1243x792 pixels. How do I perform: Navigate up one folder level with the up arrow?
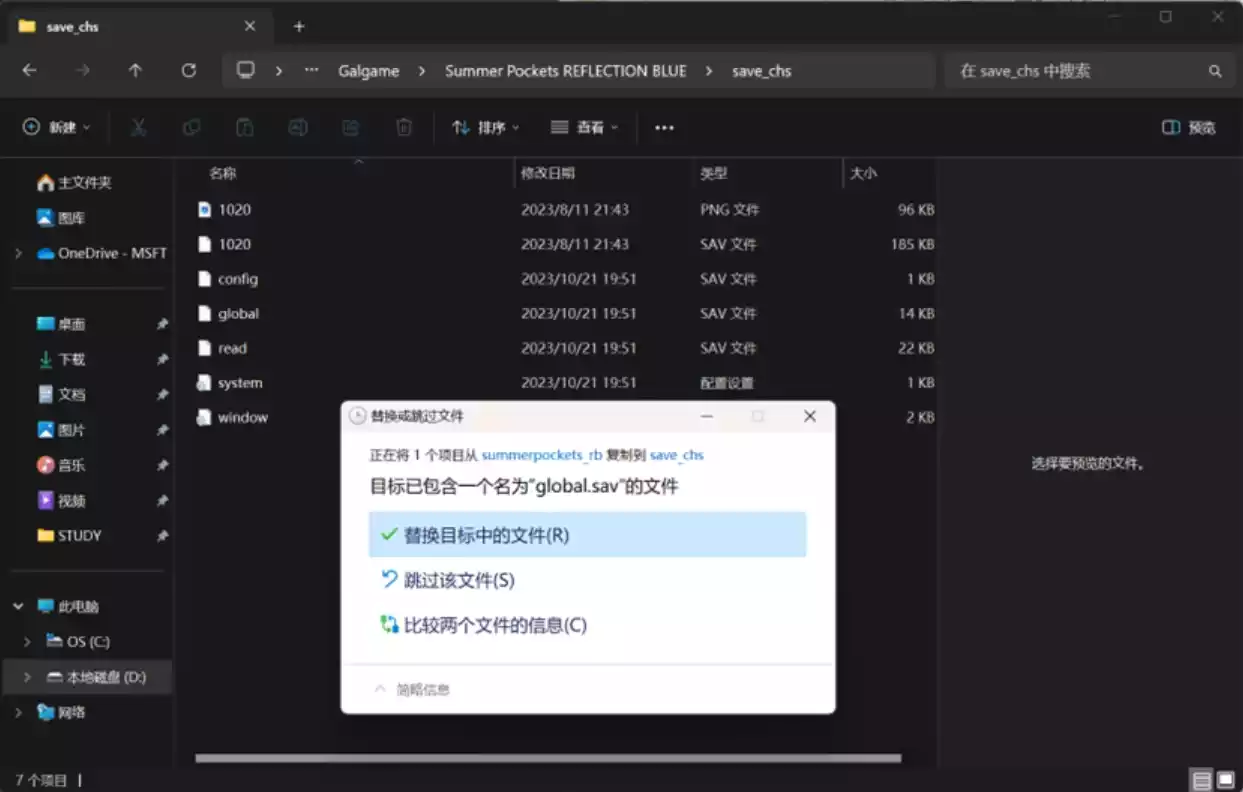(135, 70)
